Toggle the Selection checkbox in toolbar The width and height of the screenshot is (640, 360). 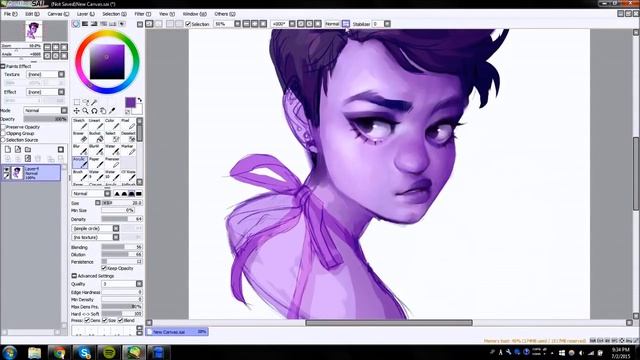tap(188, 24)
